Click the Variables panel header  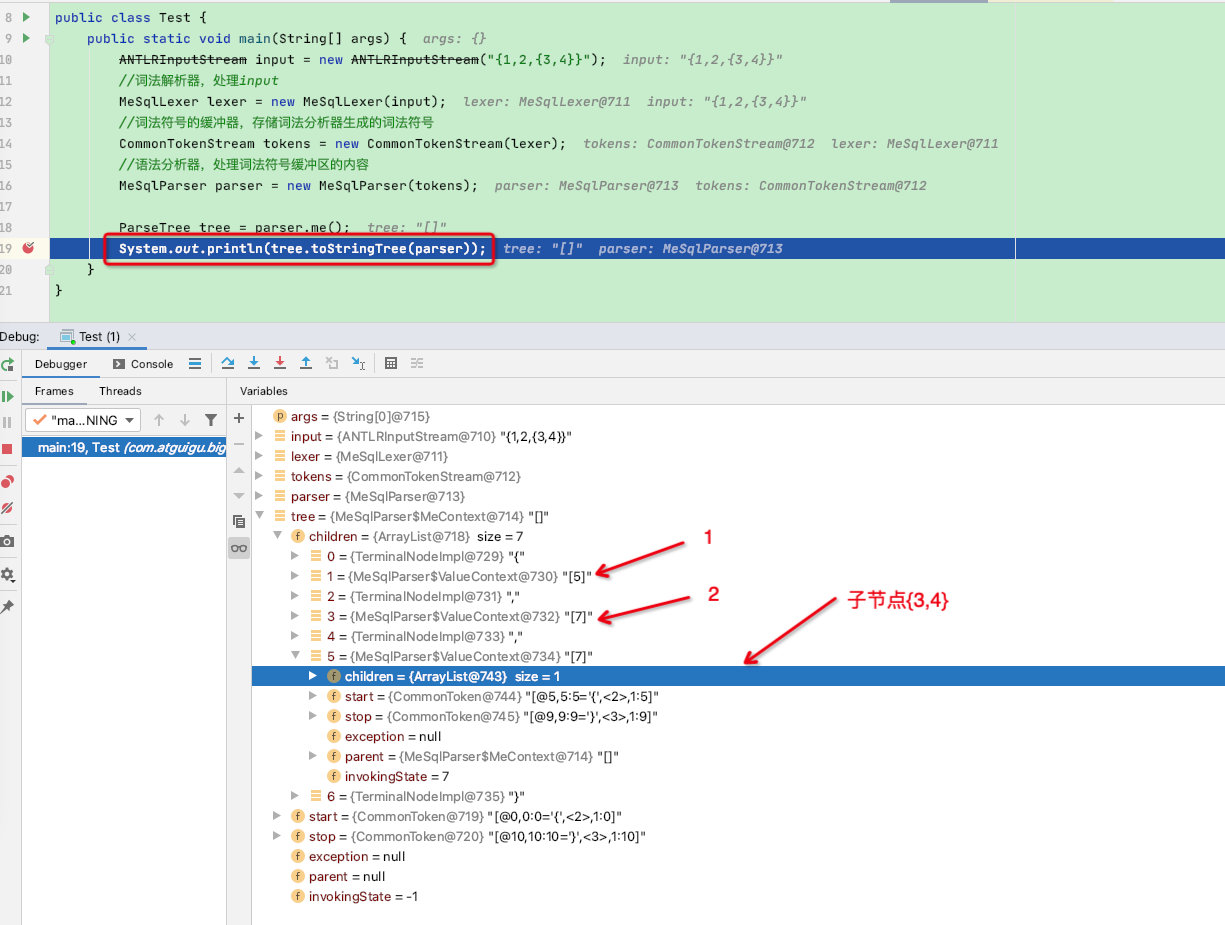click(x=264, y=391)
